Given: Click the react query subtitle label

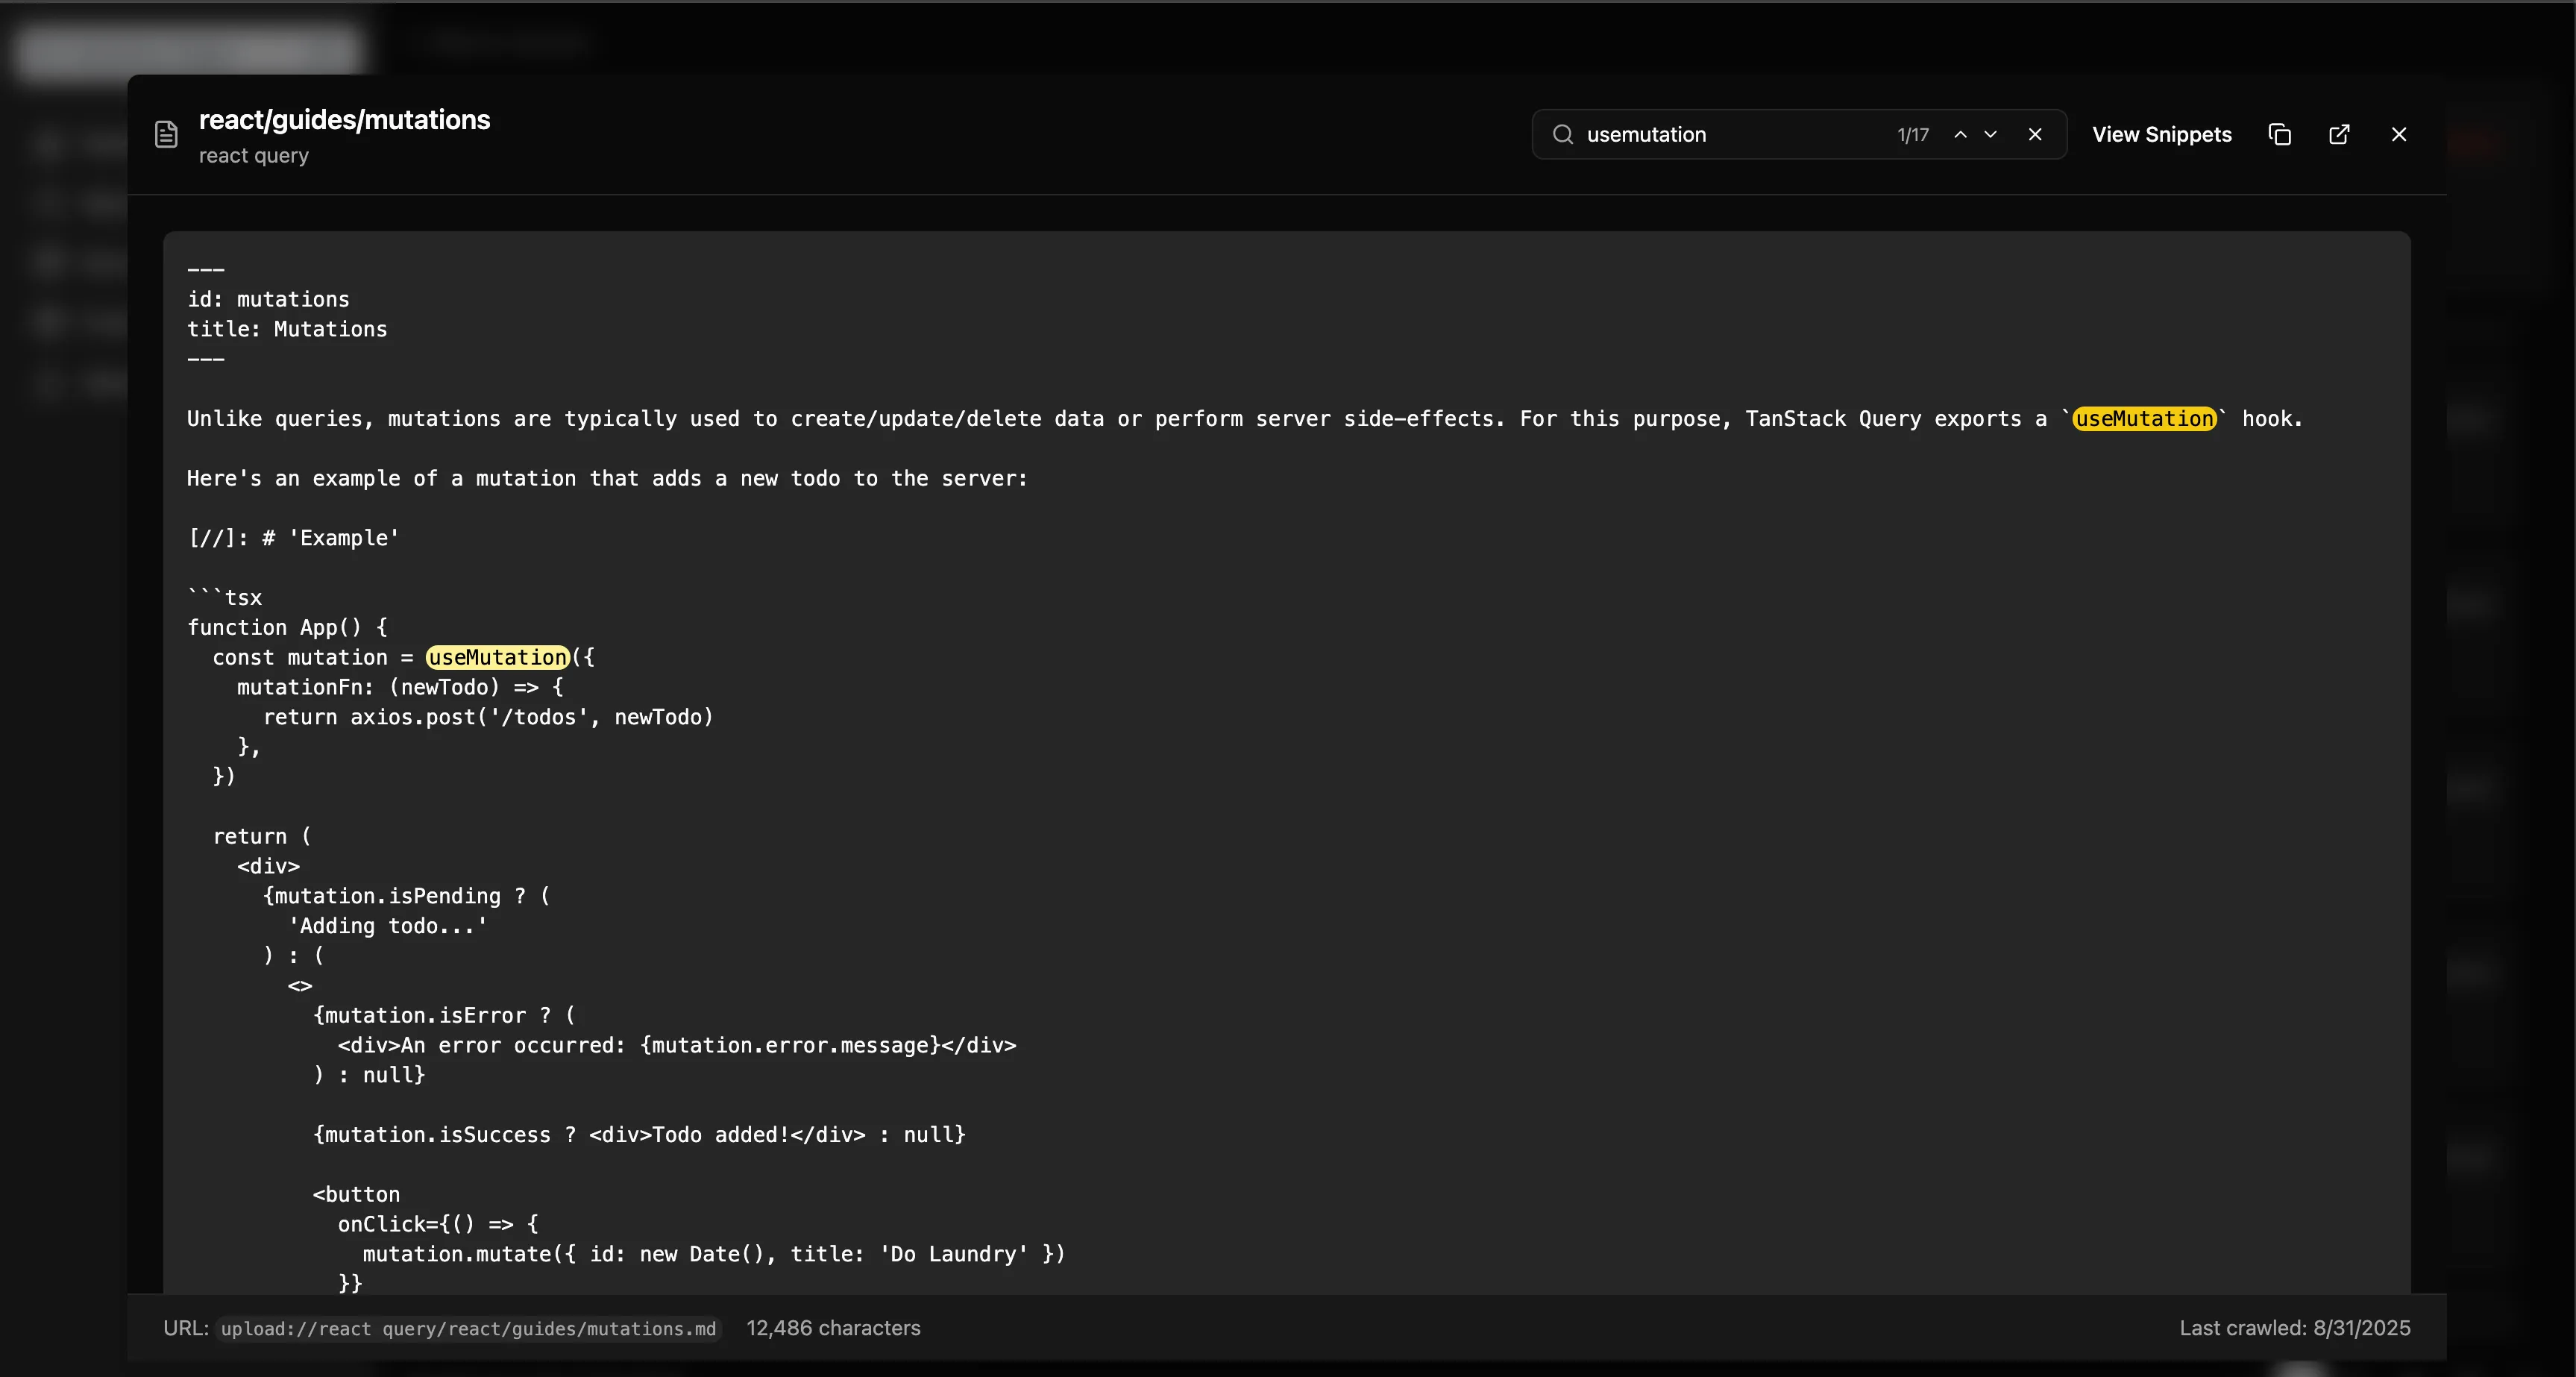Looking at the screenshot, I should (254, 156).
